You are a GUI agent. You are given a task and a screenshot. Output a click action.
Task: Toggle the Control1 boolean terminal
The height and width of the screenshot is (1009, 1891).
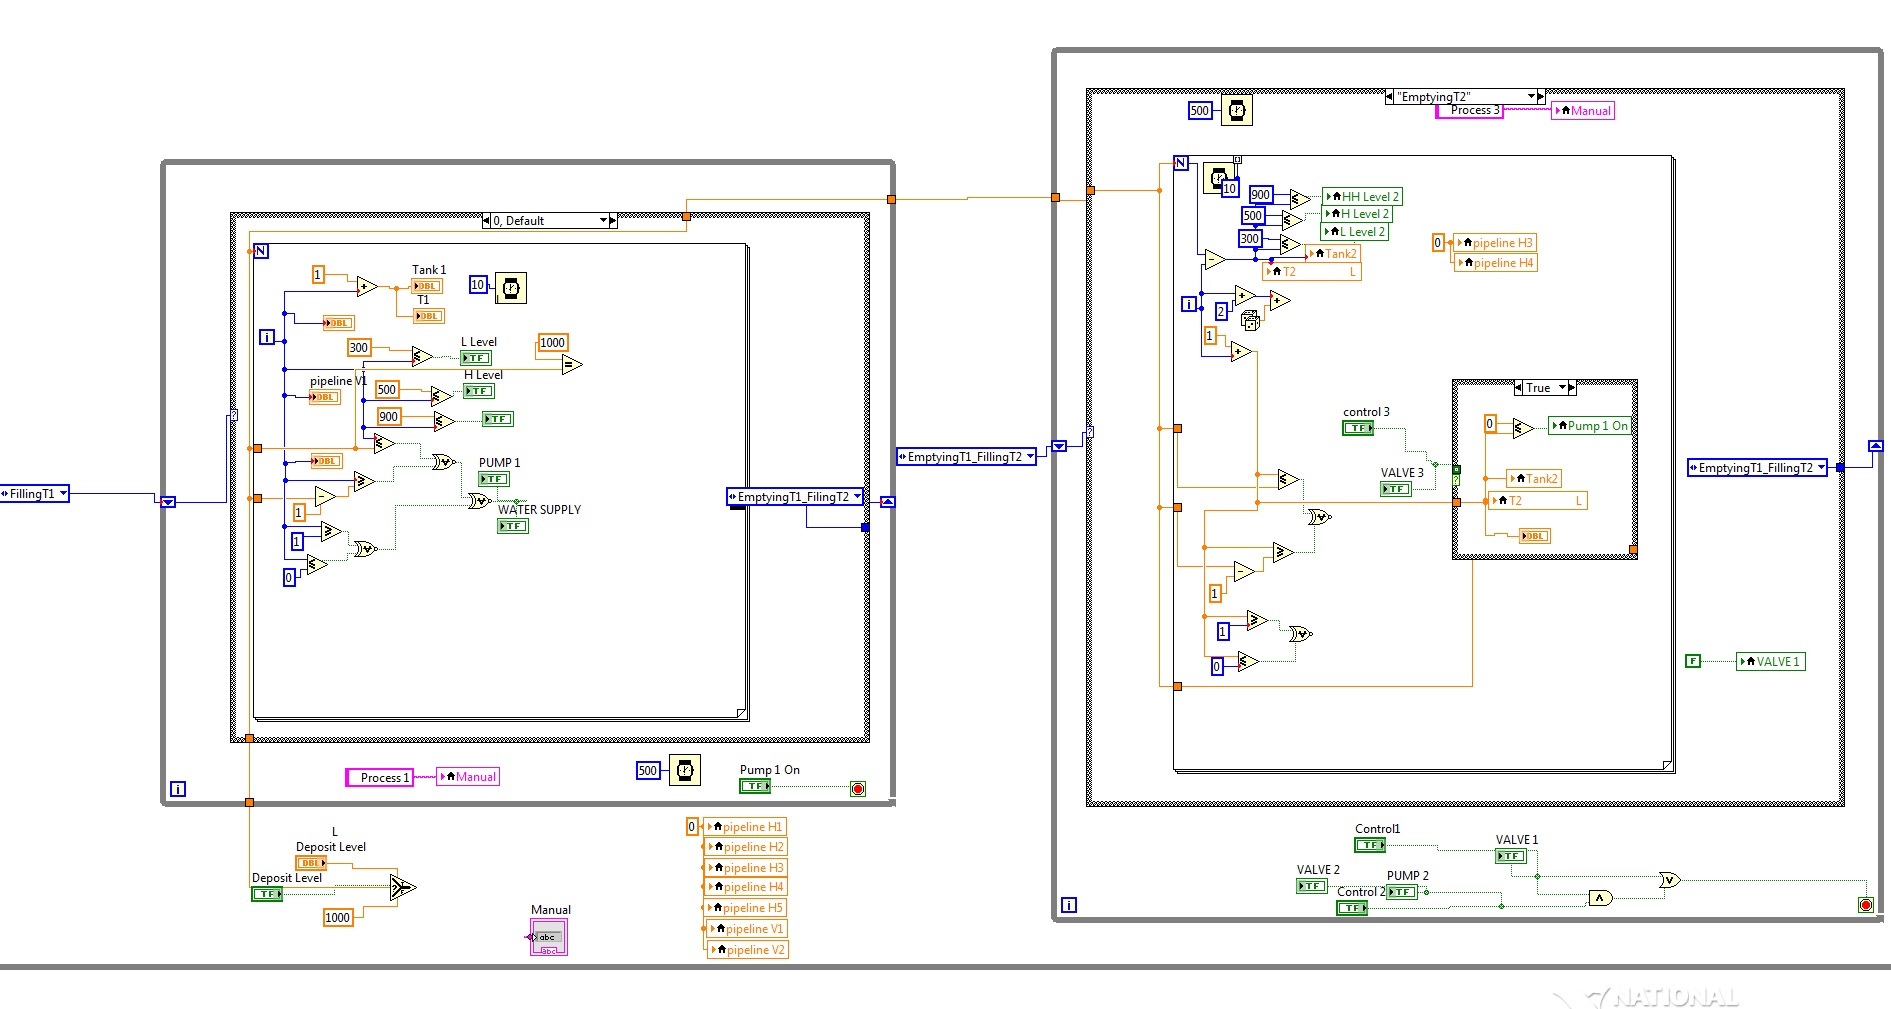(1370, 845)
